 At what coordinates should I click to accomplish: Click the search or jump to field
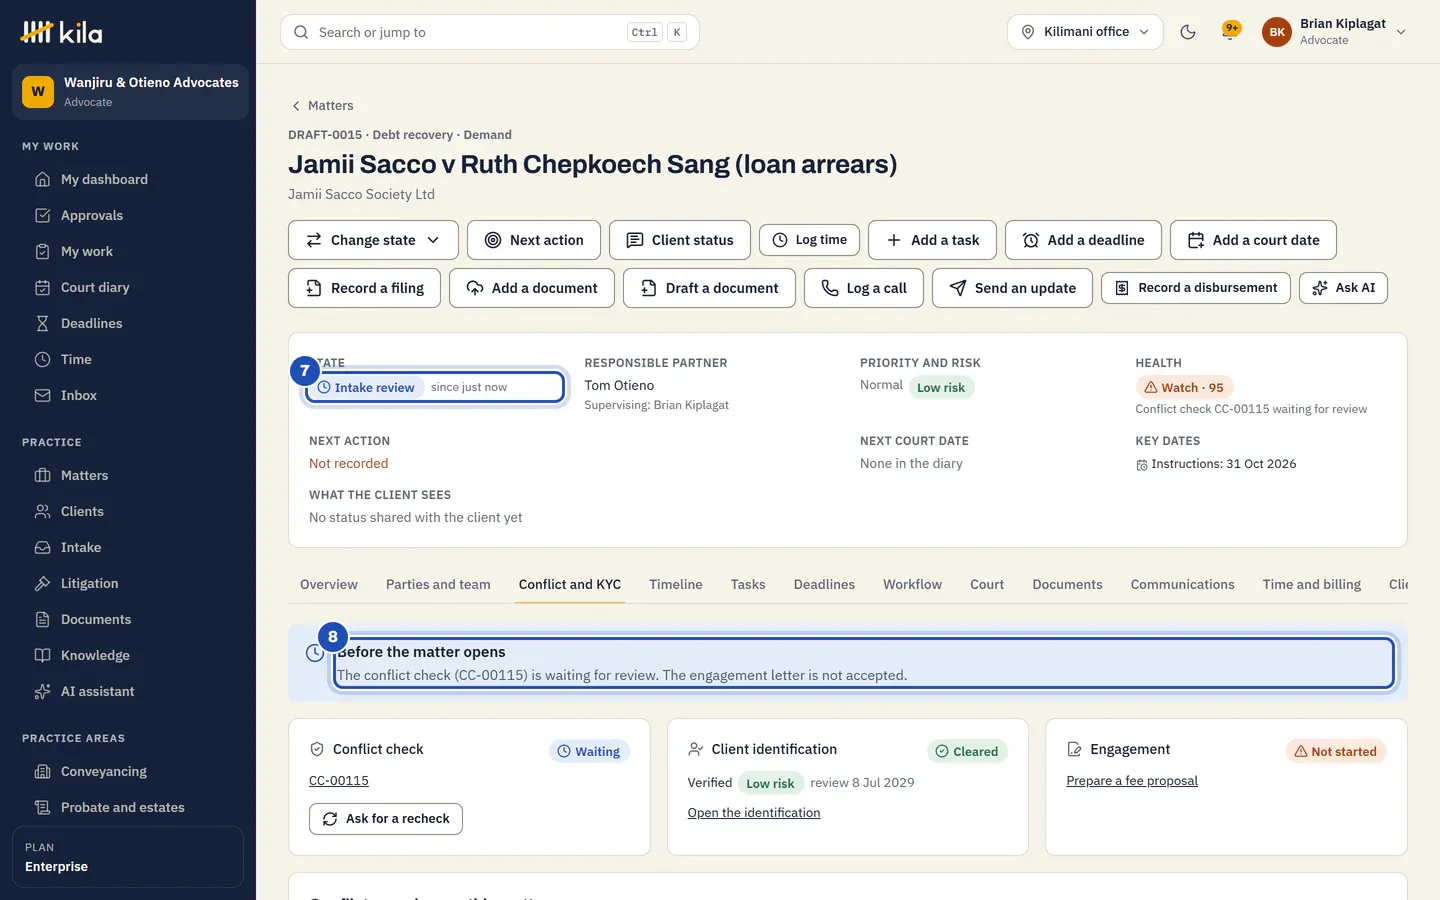click(490, 32)
